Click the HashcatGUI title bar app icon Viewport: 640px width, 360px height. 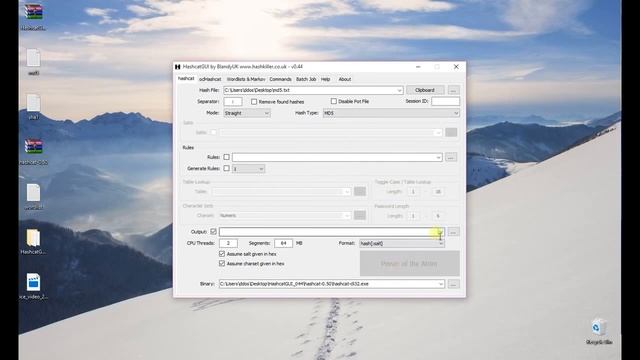point(178,67)
